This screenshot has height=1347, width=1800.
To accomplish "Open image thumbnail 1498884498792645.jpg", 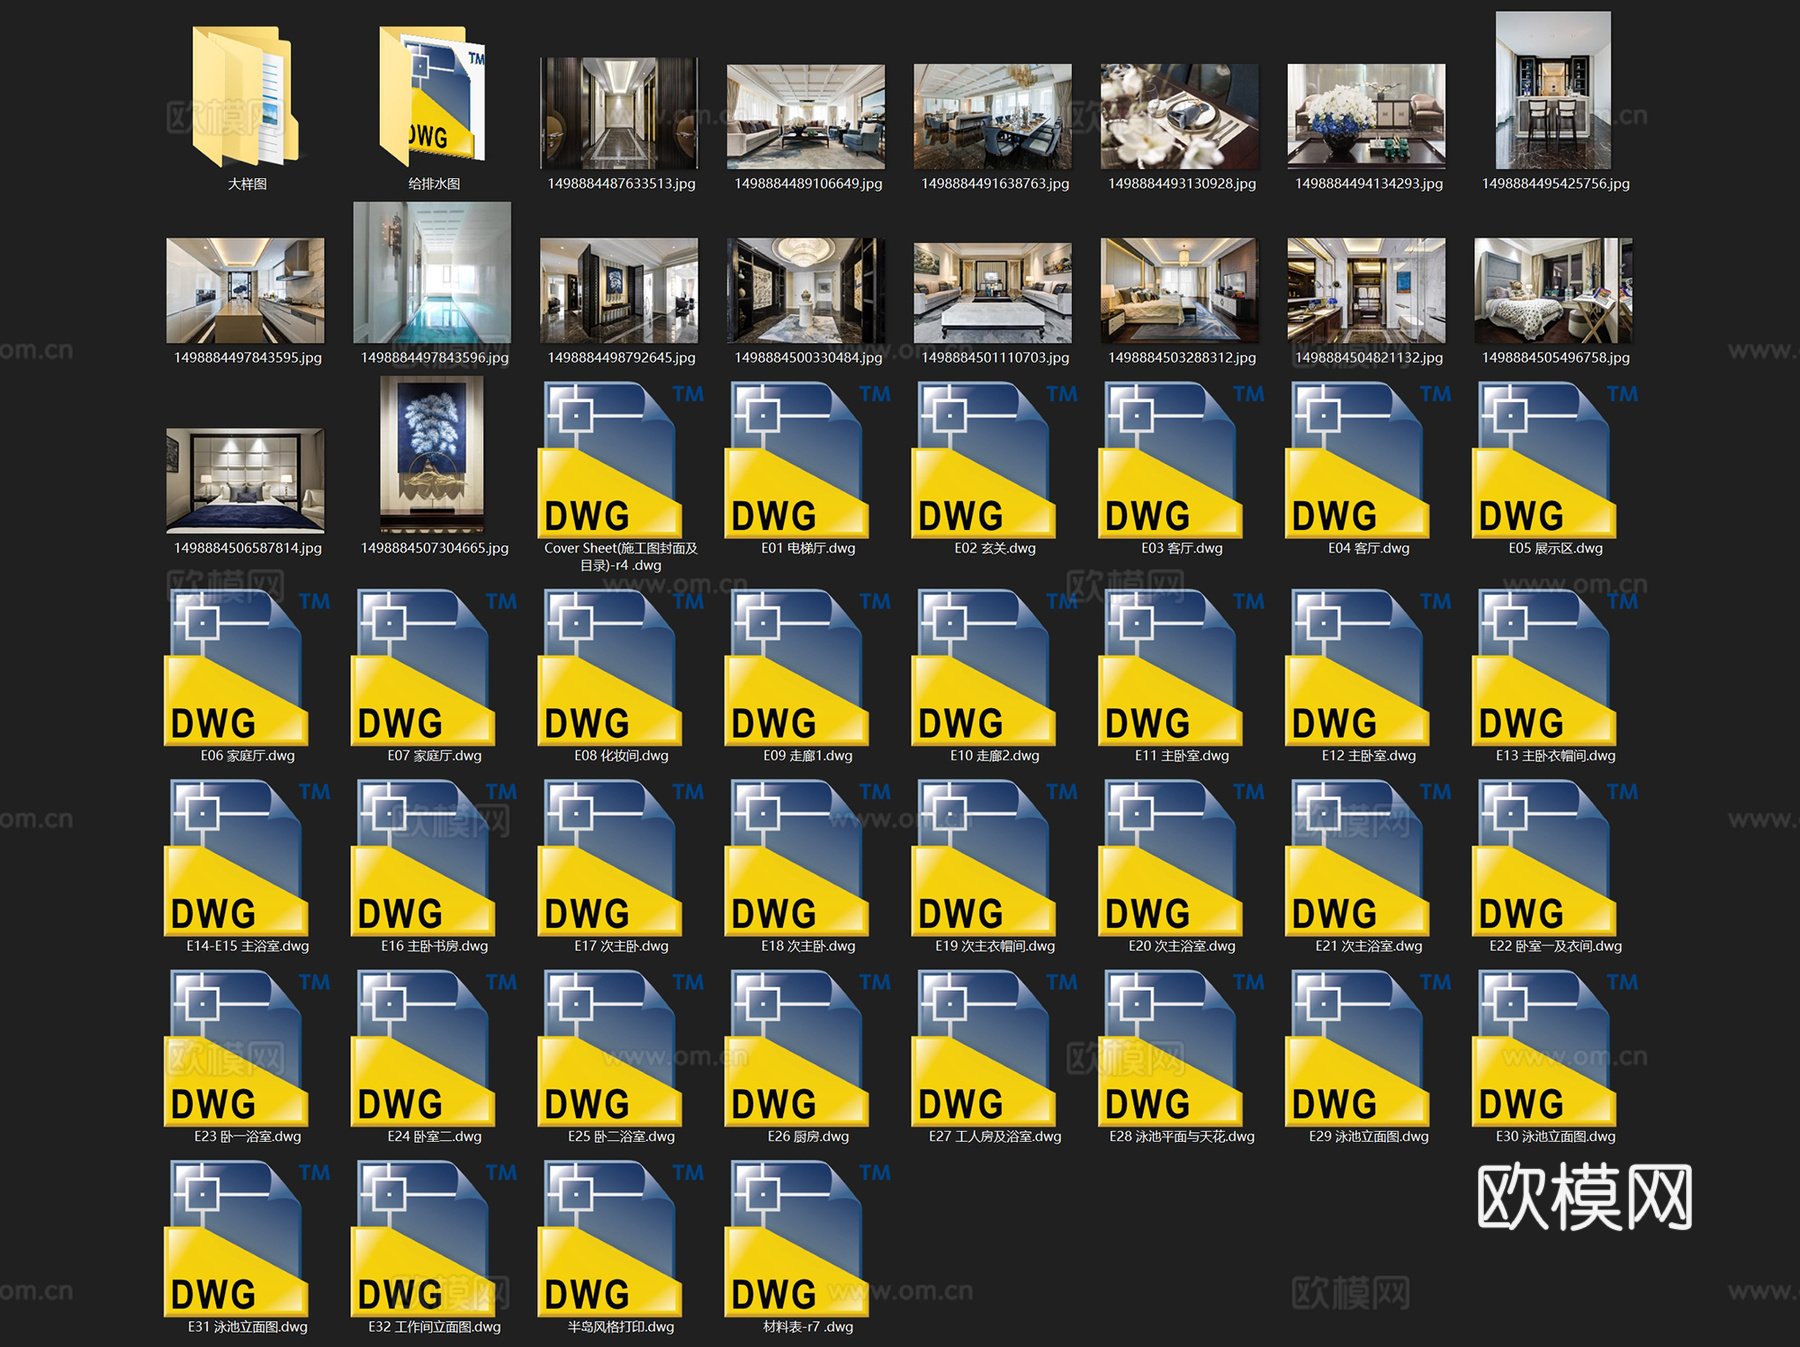I will pyautogui.click(x=619, y=291).
